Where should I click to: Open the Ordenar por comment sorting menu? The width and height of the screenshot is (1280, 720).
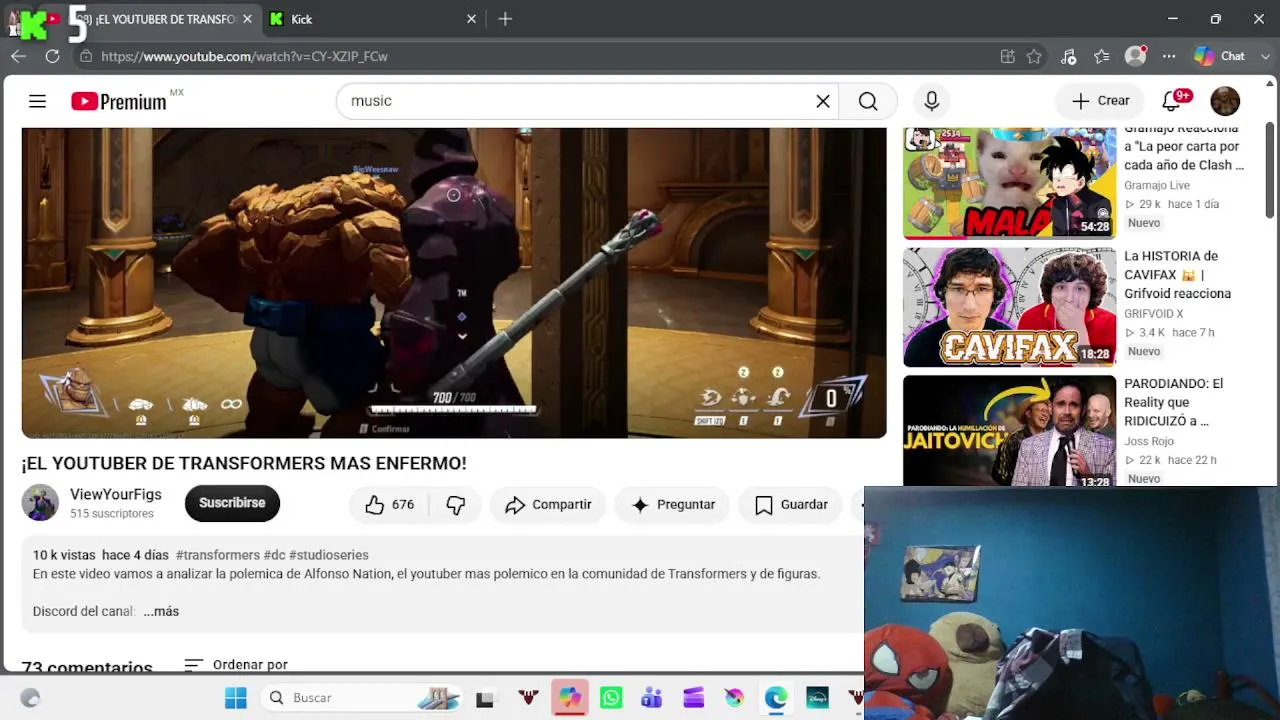[x=236, y=664]
